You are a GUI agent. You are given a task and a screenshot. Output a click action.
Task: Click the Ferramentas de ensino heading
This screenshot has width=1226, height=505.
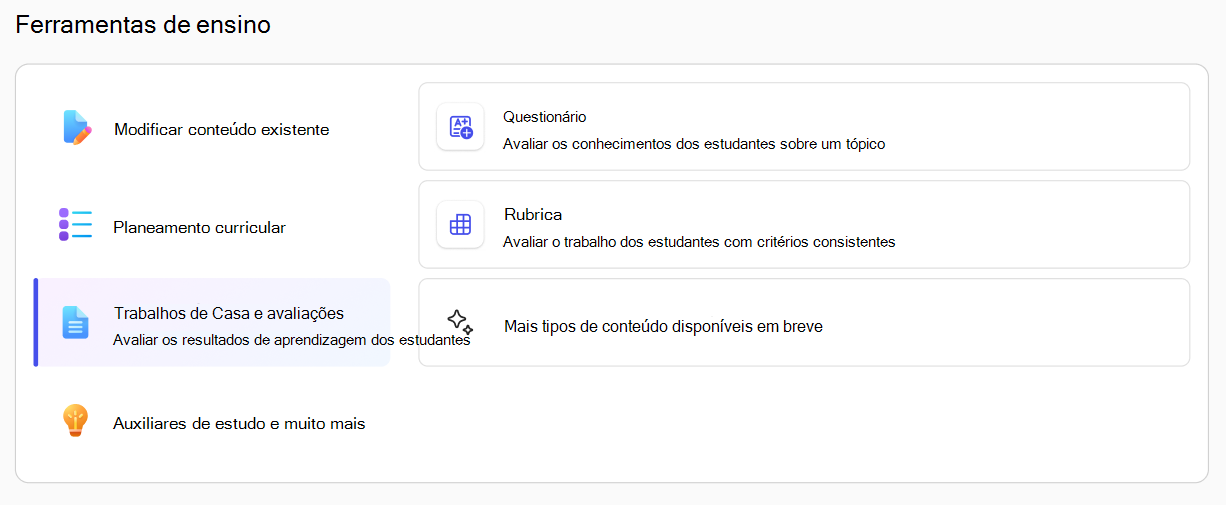click(x=143, y=25)
